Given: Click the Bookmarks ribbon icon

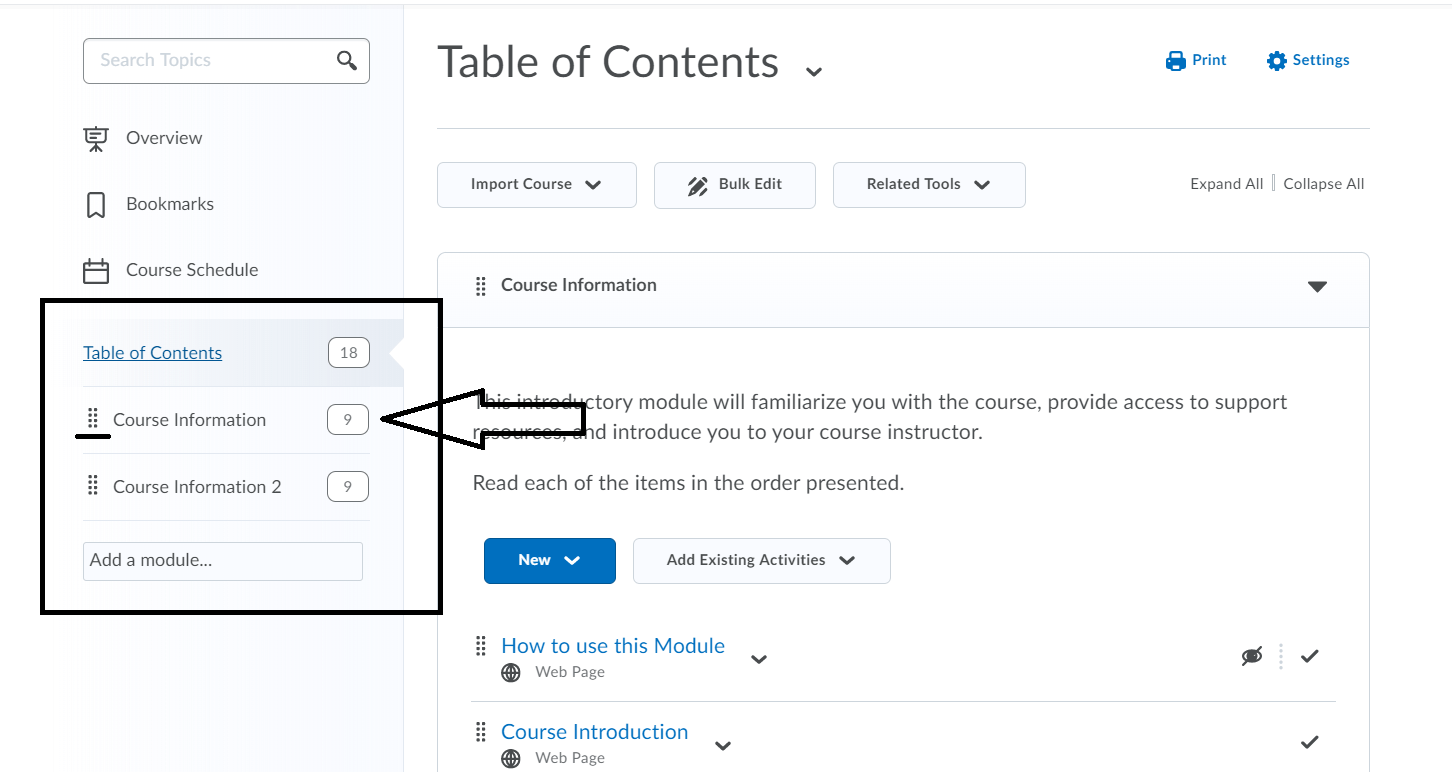Looking at the screenshot, I should click(96, 205).
